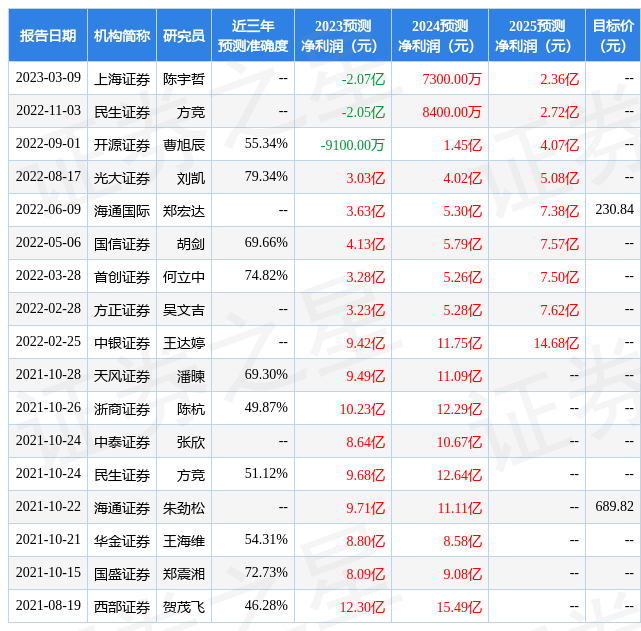
Task: Select researcher 张欣
Action: tap(191, 443)
